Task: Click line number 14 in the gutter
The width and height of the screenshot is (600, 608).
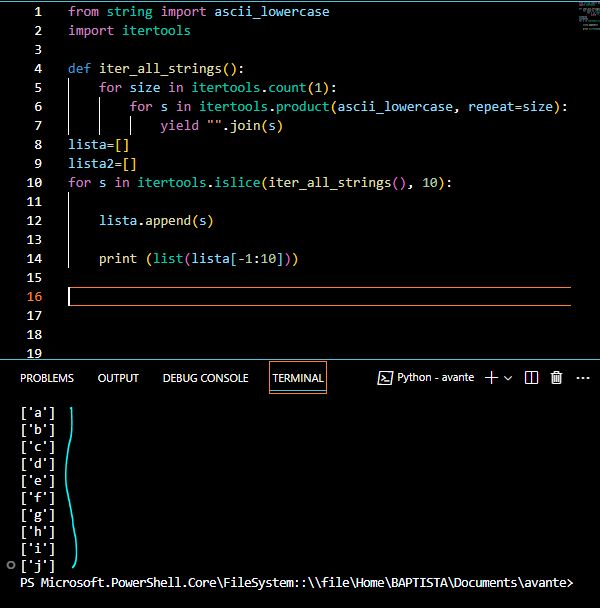Action: tap(34, 259)
